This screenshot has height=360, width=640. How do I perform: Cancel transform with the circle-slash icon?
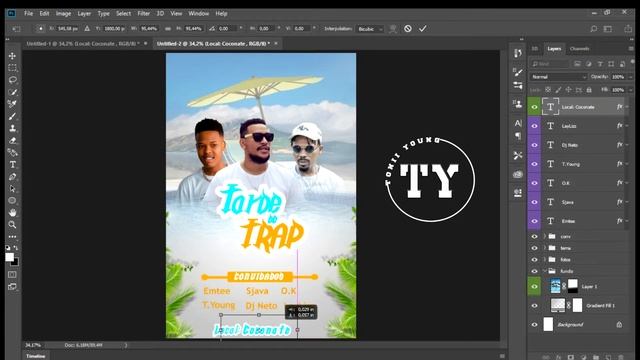[408, 29]
